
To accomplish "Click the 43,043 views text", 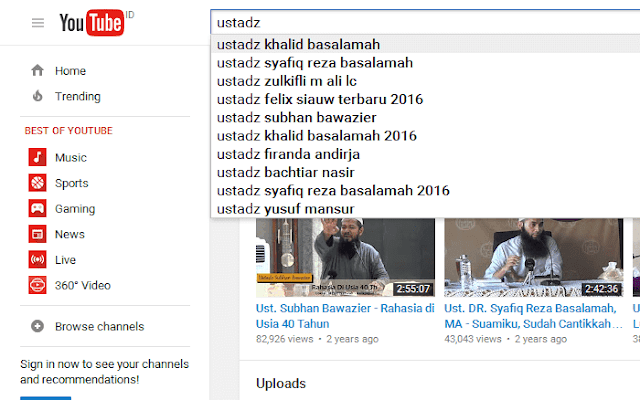I will [473, 339].
